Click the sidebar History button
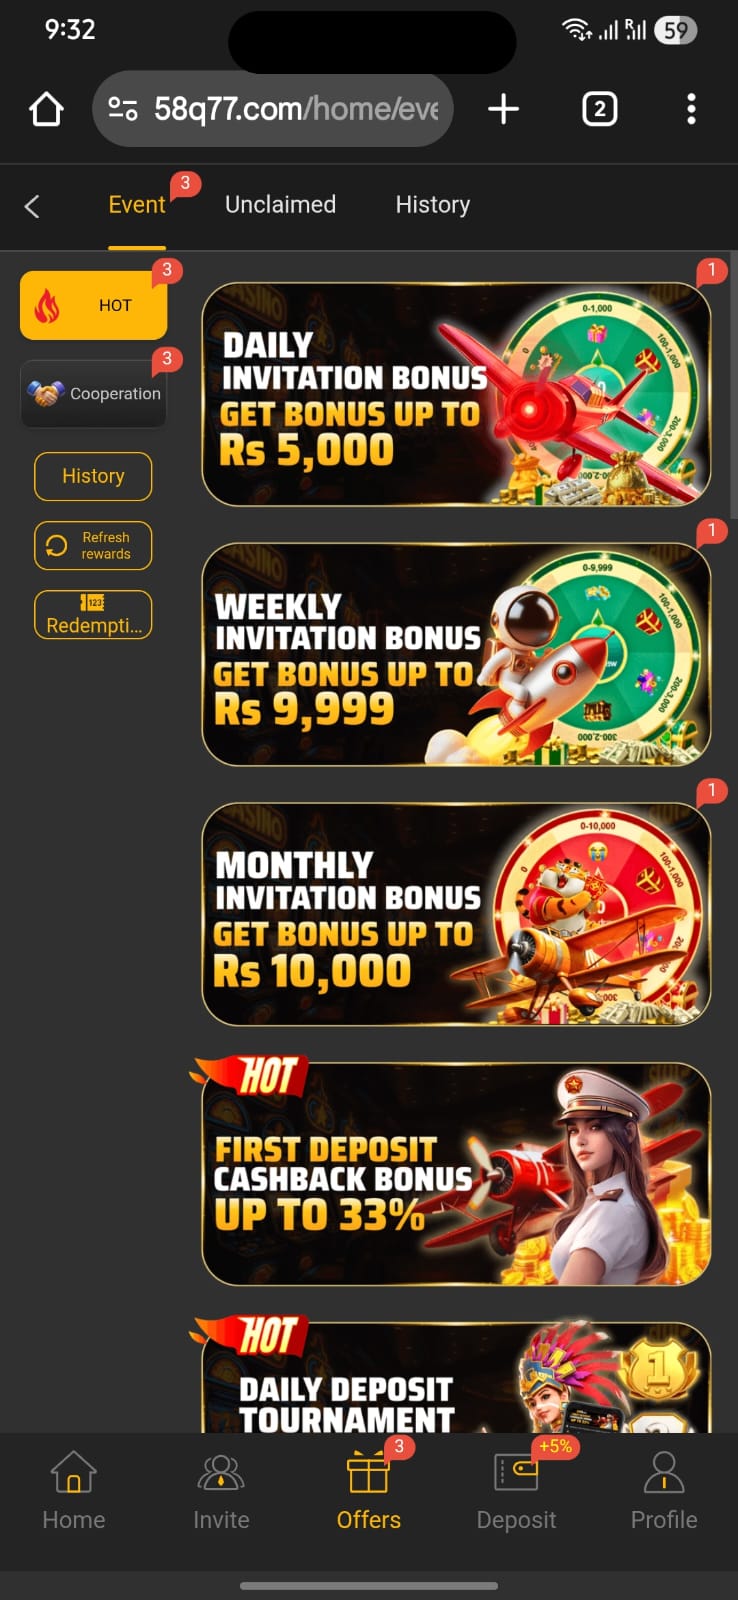Viewport: 738px width, 1600px height. 93,476
